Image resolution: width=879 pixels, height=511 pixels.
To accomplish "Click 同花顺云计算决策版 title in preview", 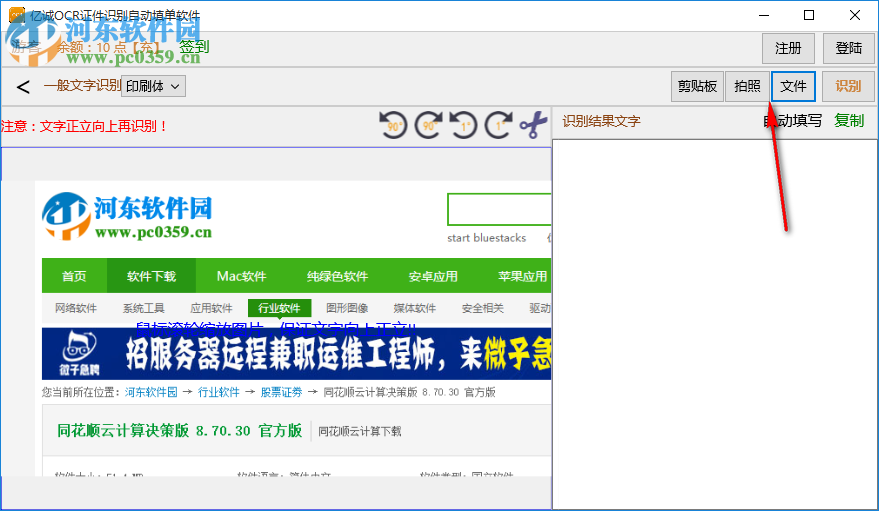I will point(179,430).
